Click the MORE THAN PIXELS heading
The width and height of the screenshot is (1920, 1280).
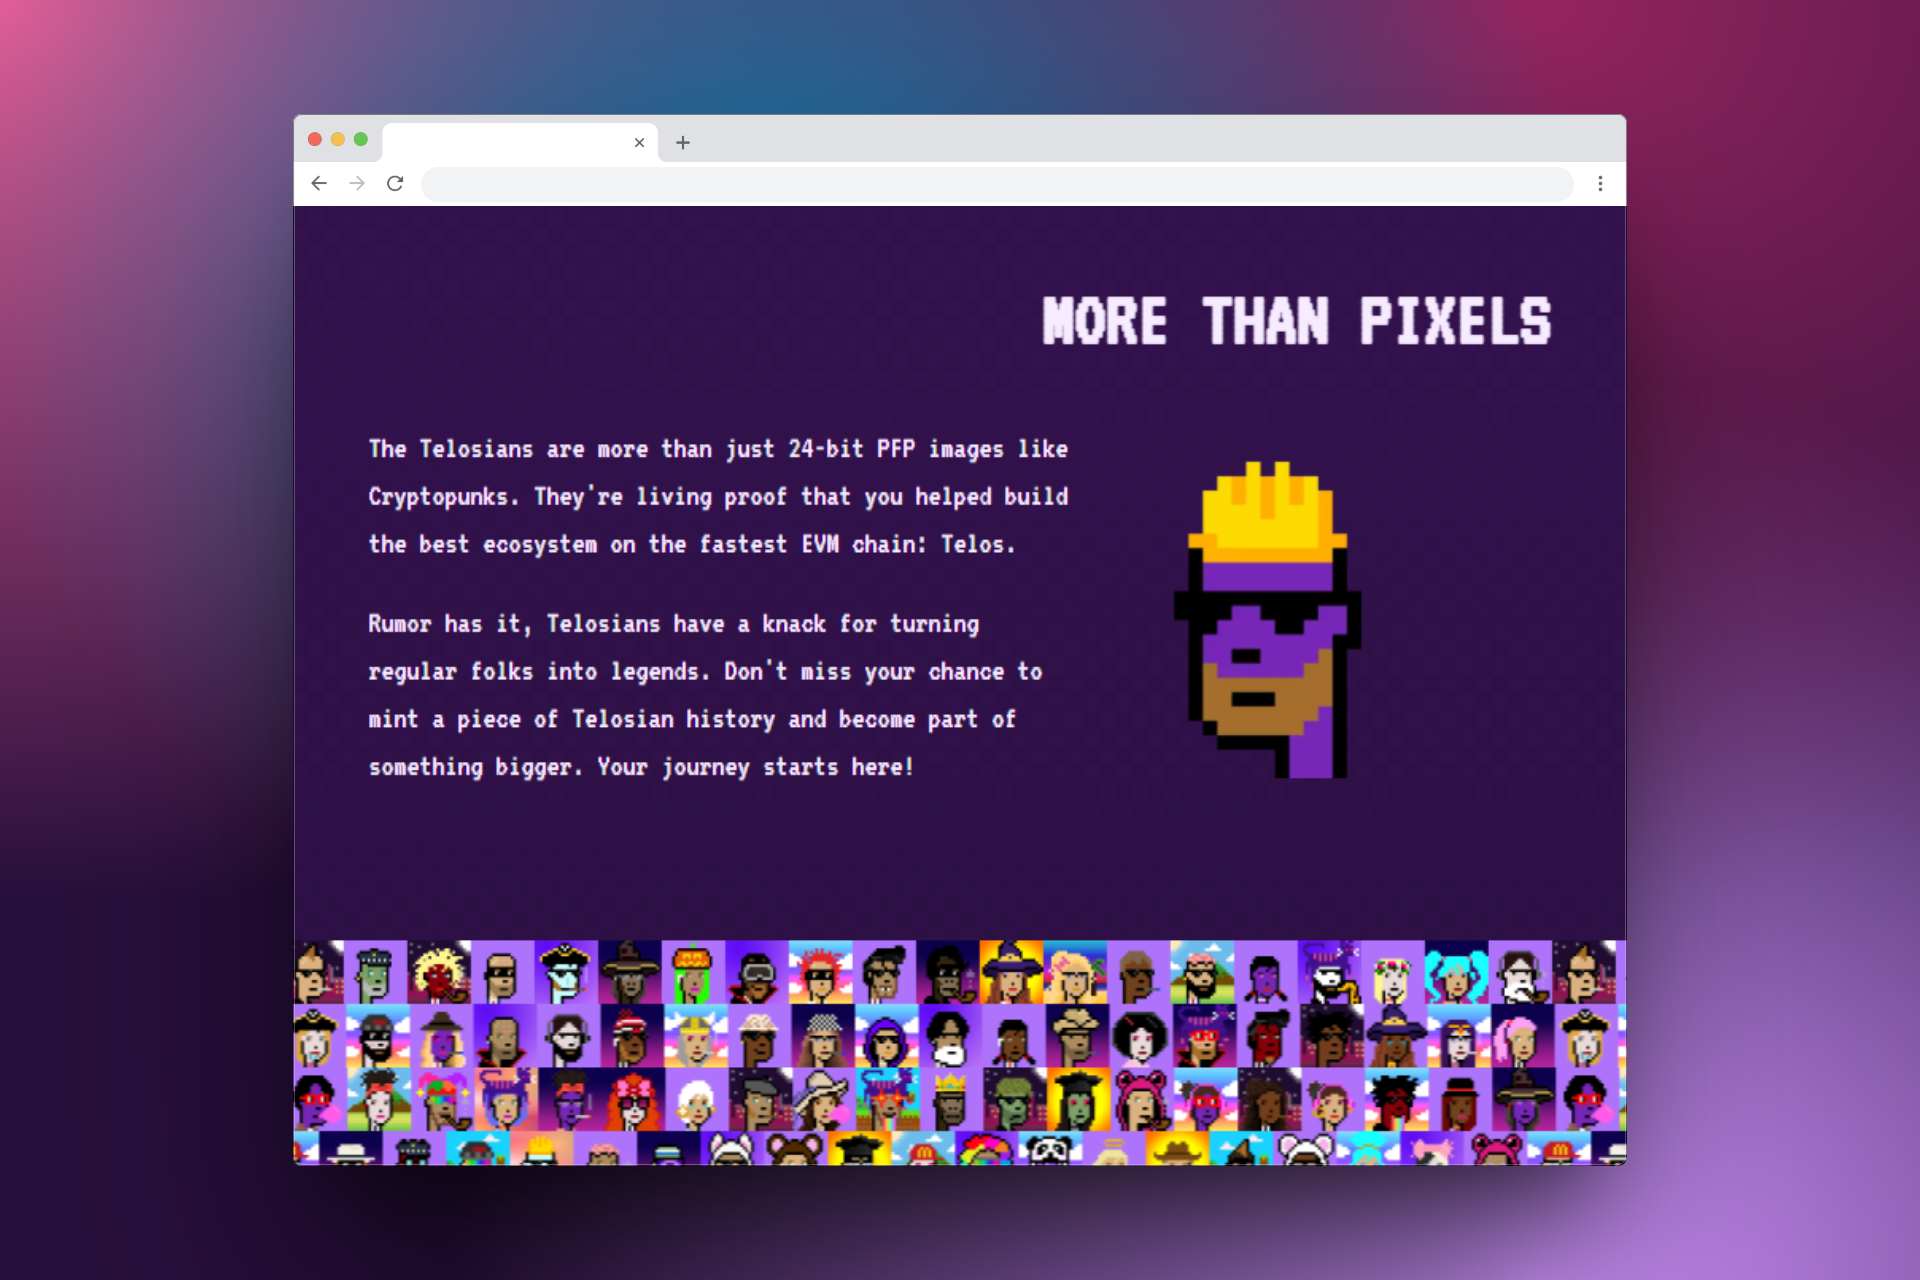(1296, 322)
